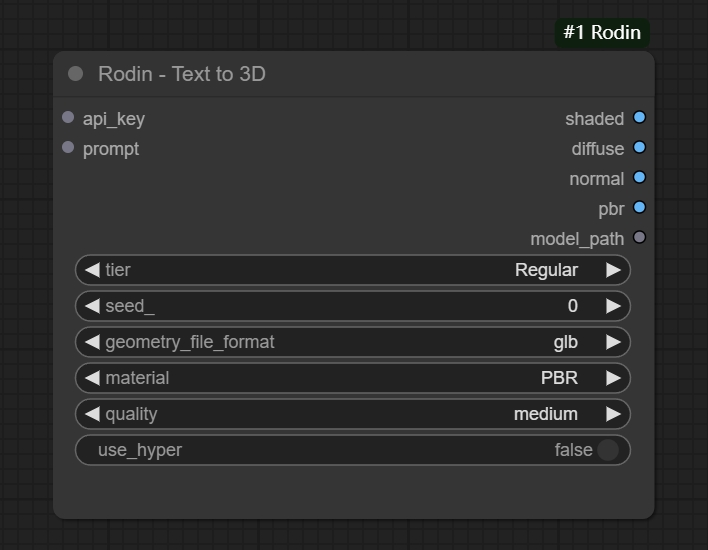Viewport: 708px width, 550px height.
Task: Open geometry_file_format dropdown showing glb
Action: (x=353, y=342)
